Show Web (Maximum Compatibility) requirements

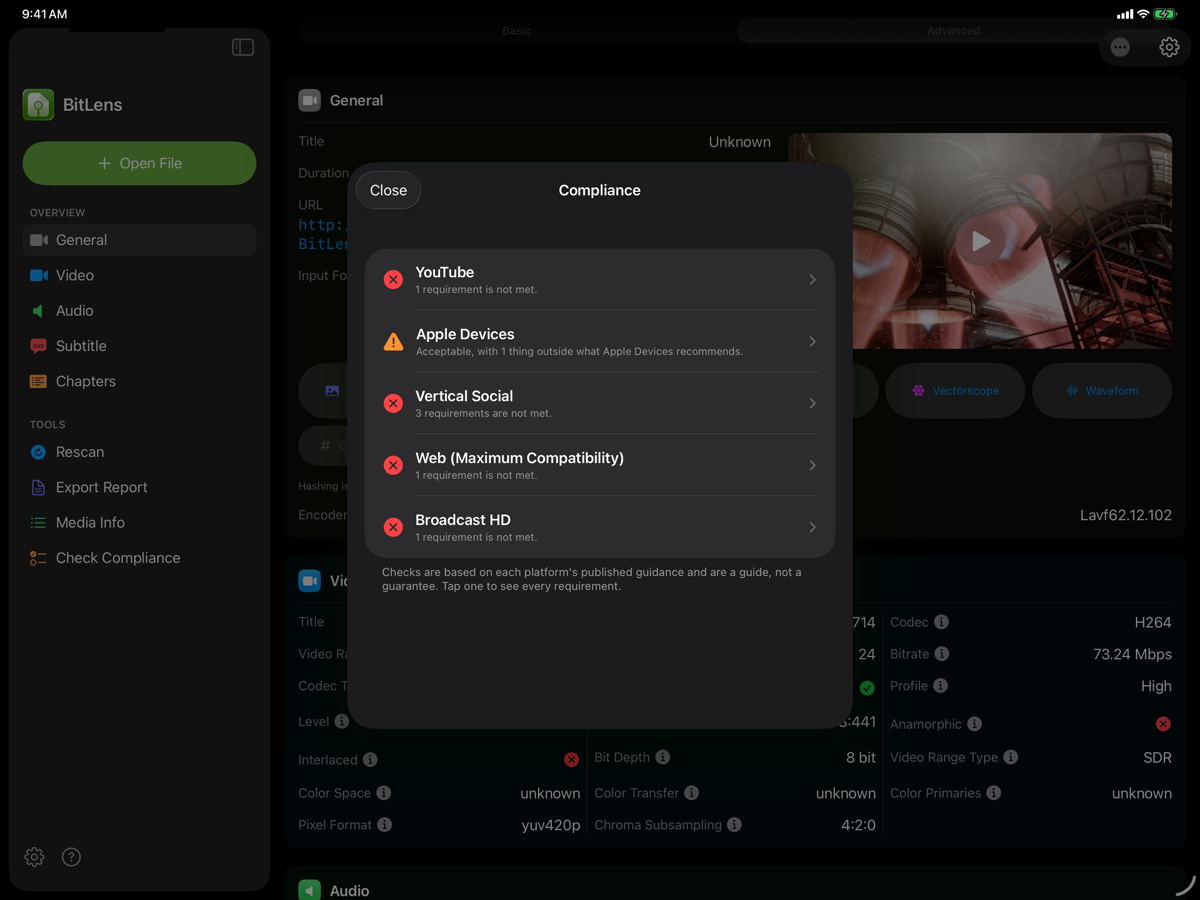pyautogui.click(x=600, y=466)
